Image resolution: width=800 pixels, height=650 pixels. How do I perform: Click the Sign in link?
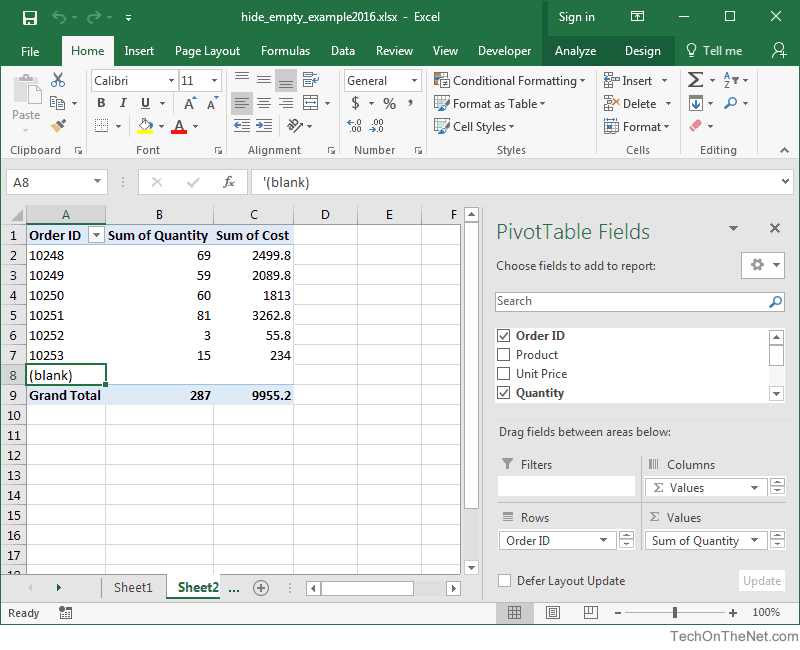coord(576,17)
